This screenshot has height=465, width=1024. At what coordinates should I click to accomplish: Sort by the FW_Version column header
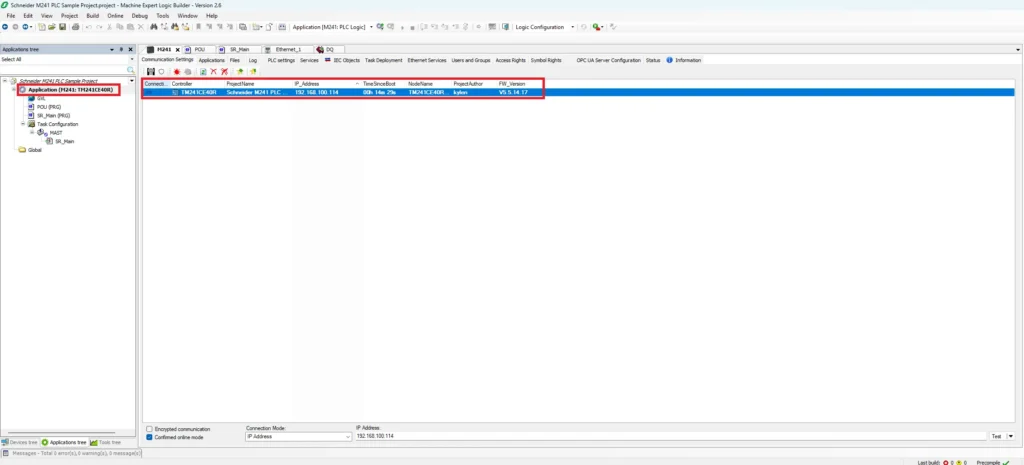pos(512,84)
